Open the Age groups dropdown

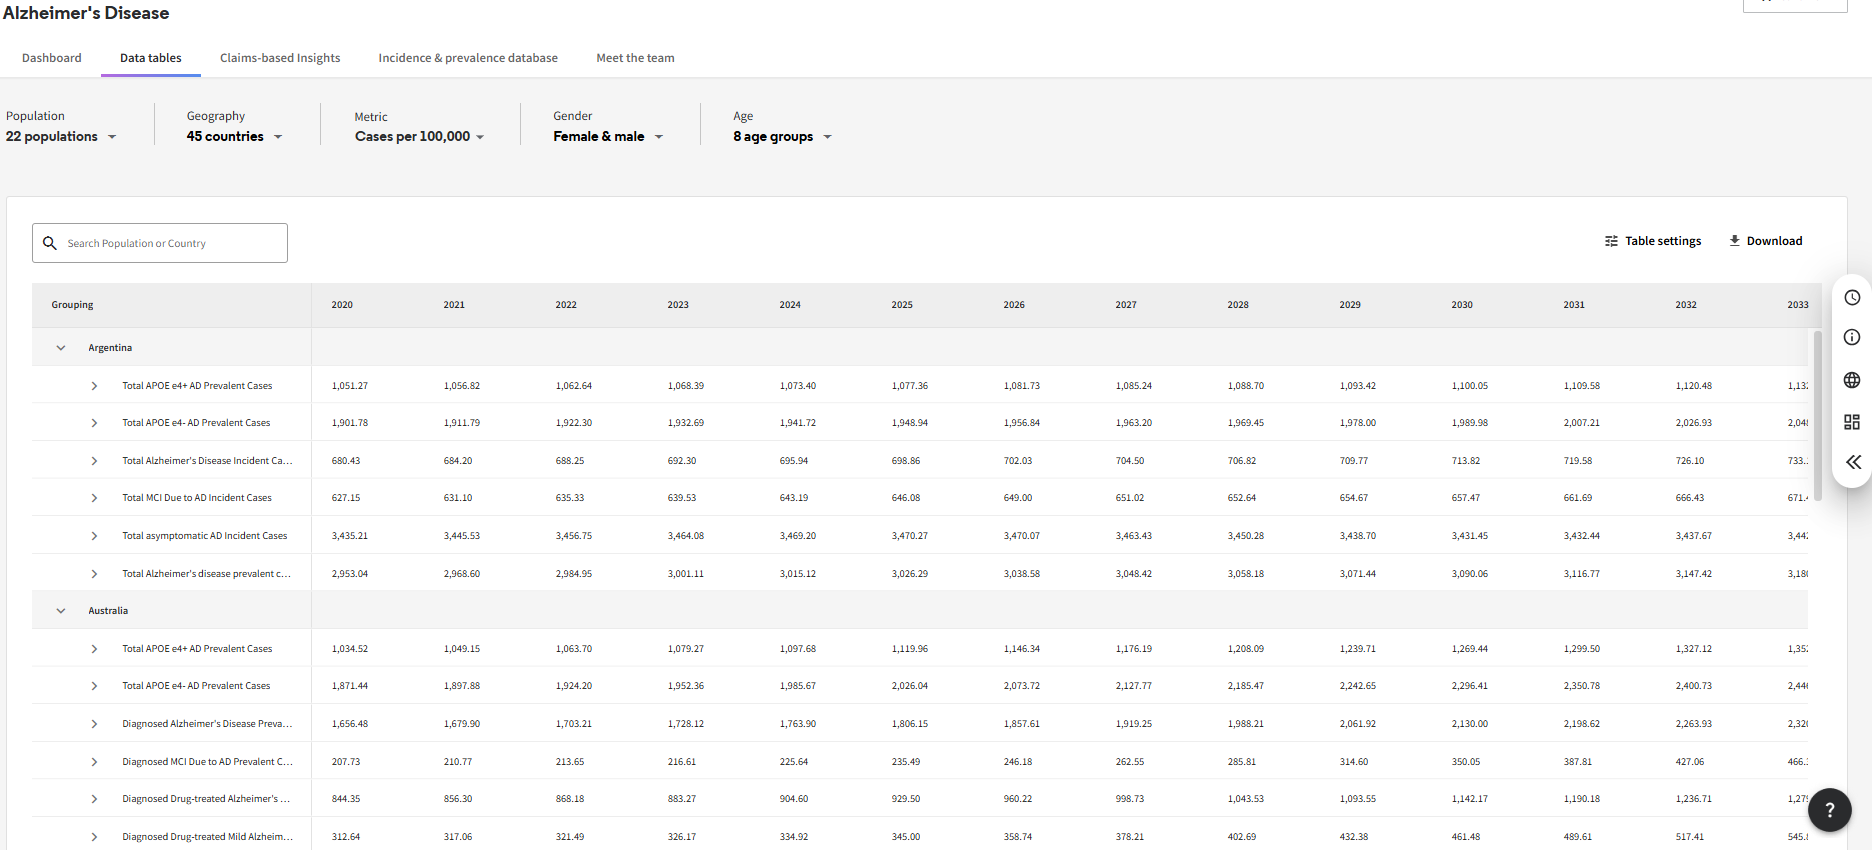coord(781,137)
